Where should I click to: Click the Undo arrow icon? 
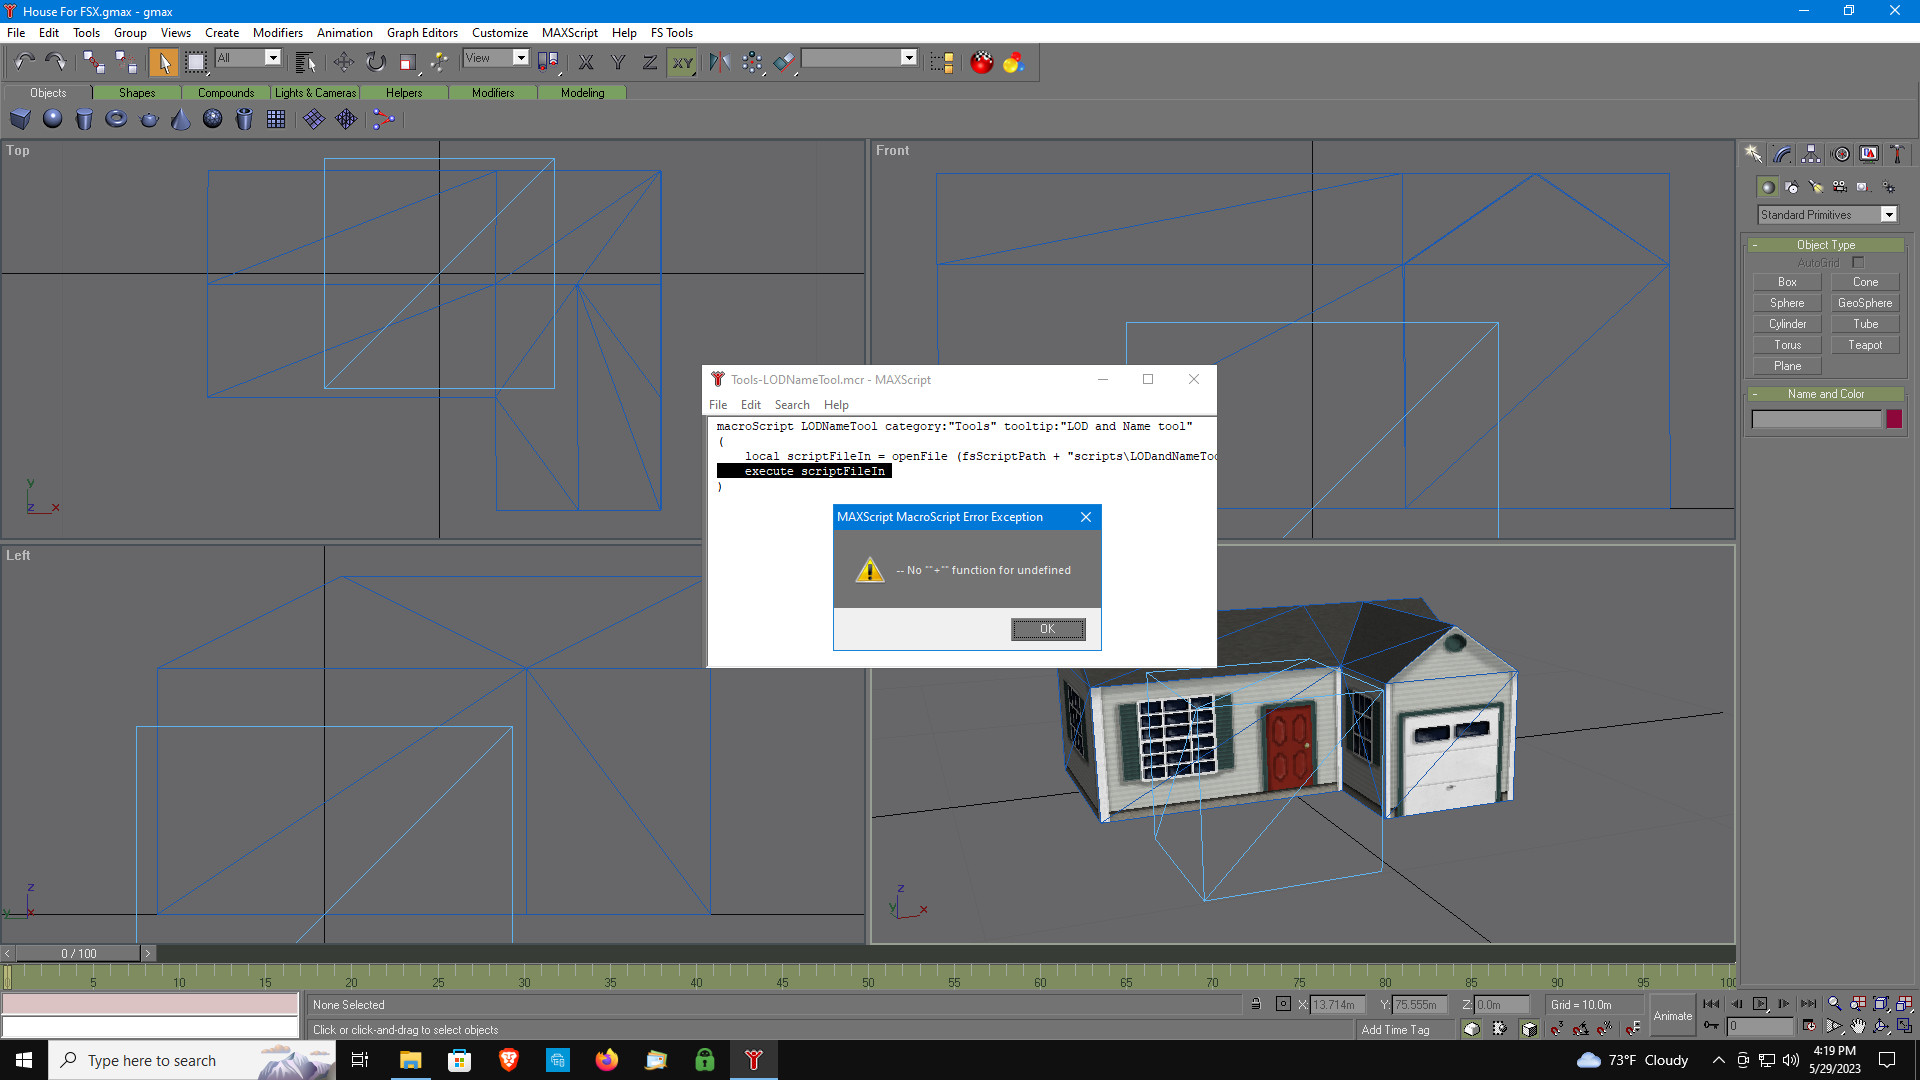coord(24,62)
